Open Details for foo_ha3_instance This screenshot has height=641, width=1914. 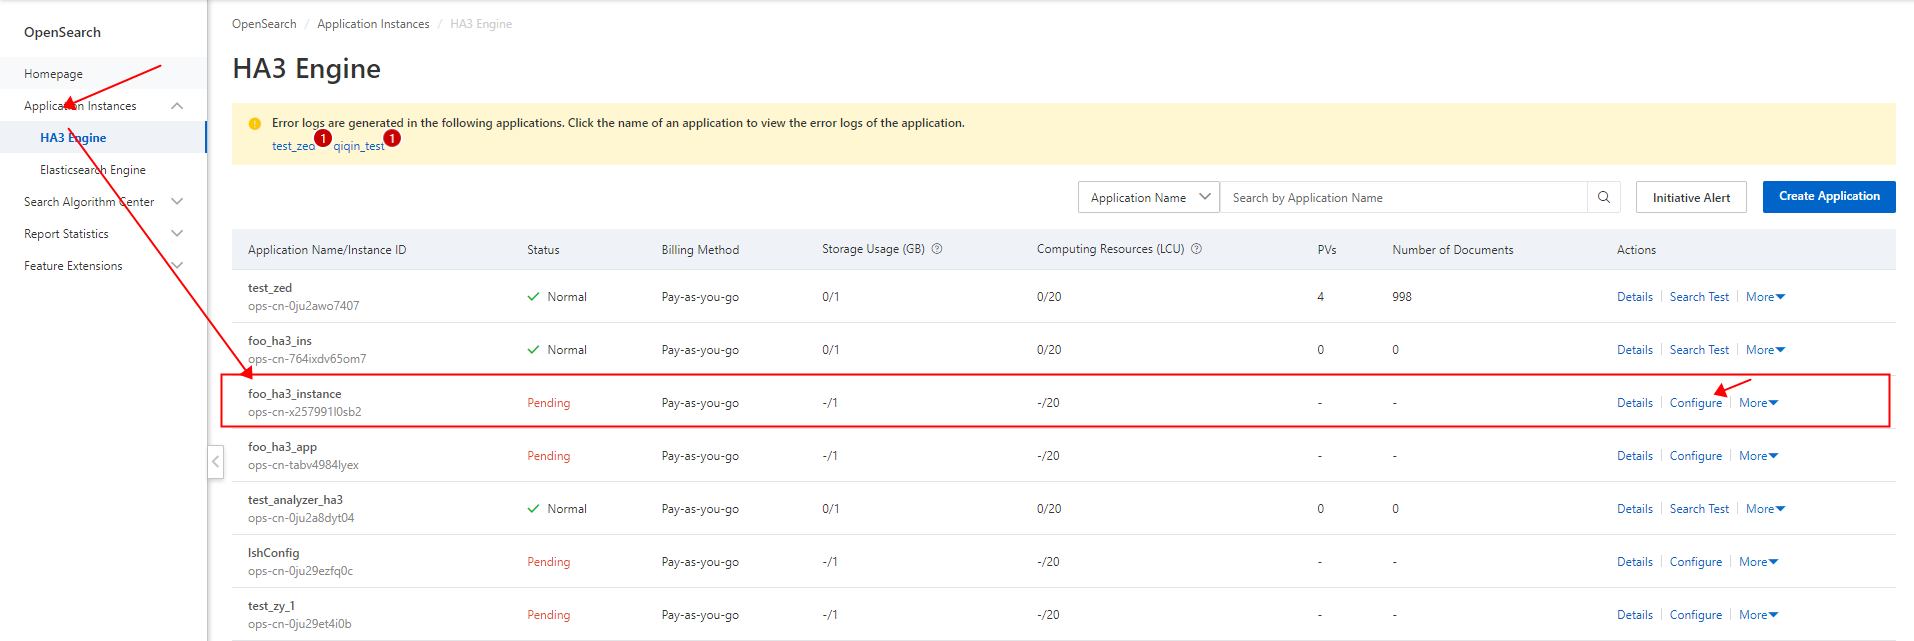coord(1635,403)
